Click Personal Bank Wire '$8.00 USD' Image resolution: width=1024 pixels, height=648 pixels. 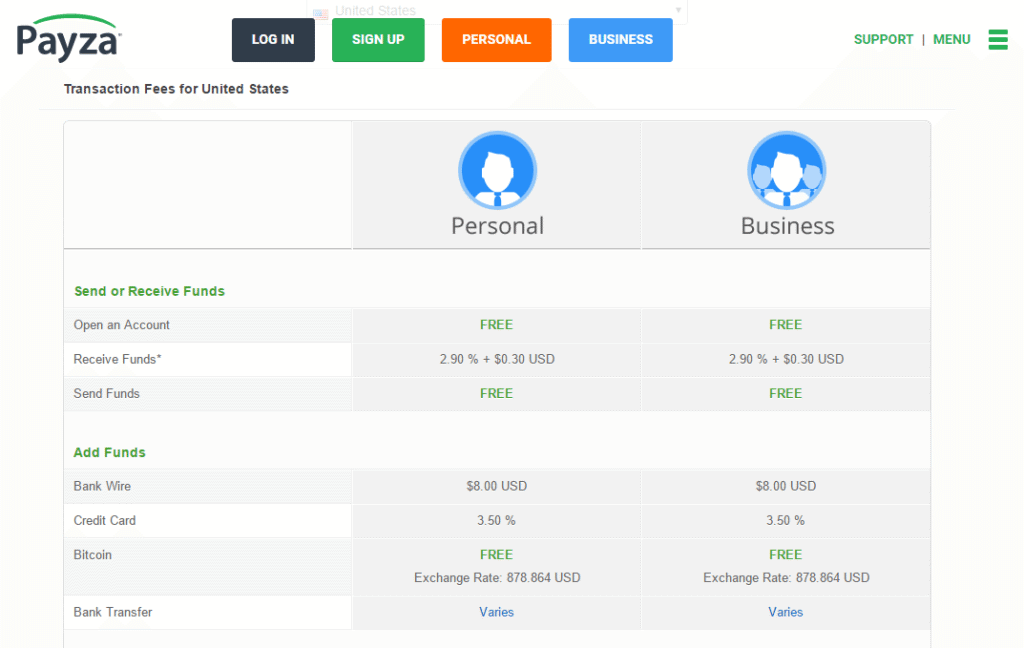496,486
